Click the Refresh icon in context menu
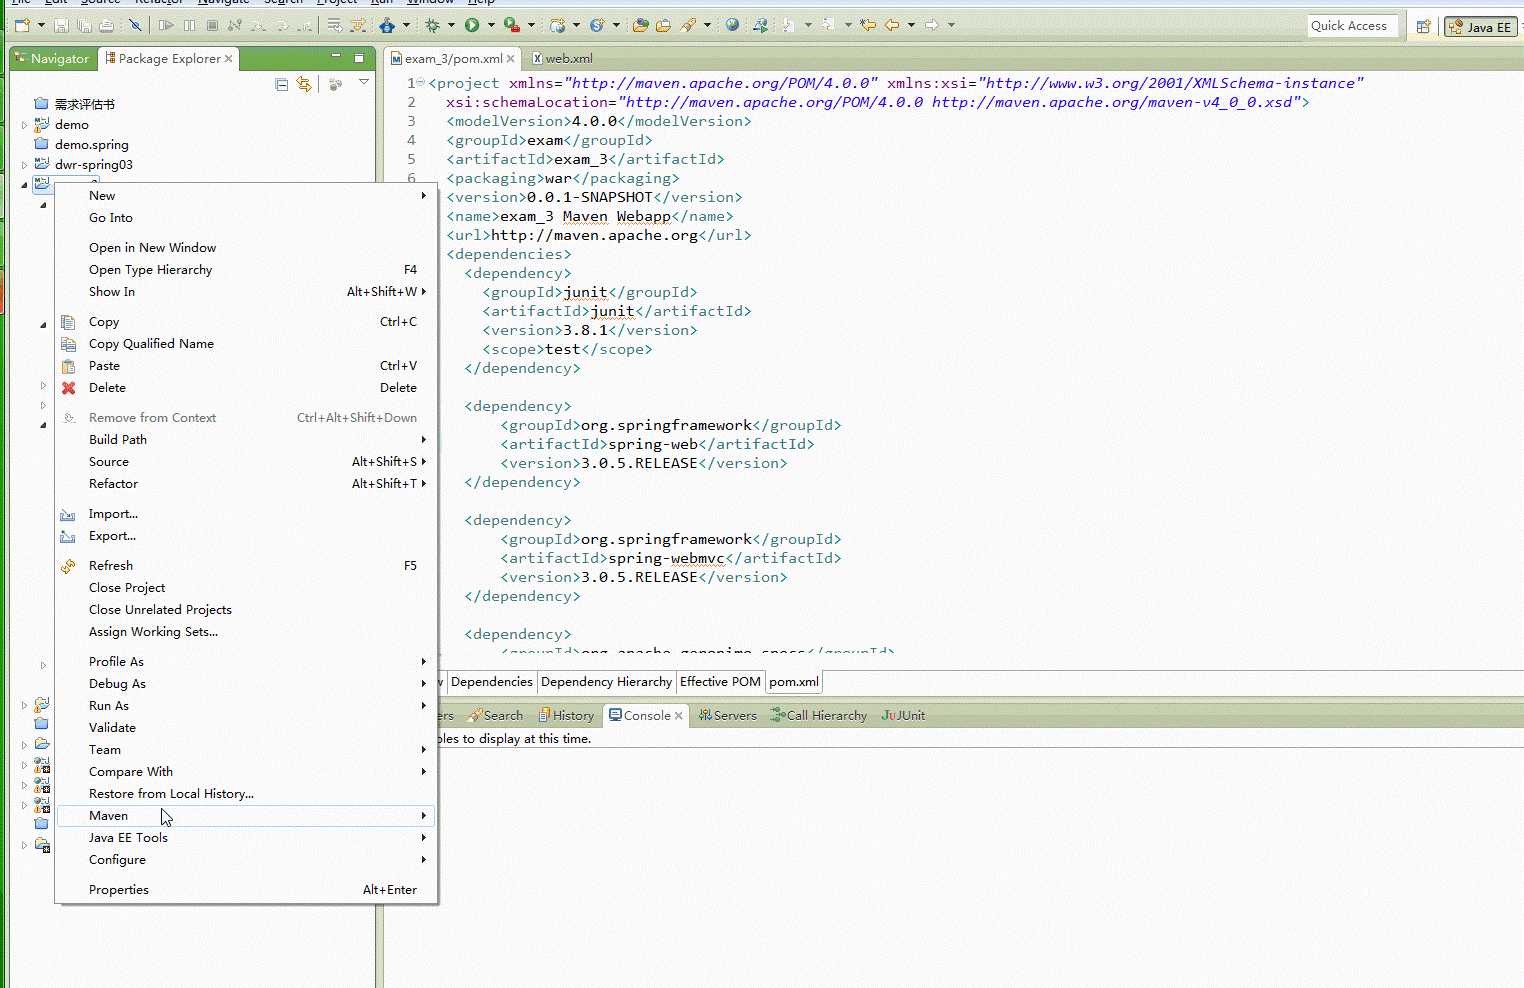1524x988 pixels. 69,566
